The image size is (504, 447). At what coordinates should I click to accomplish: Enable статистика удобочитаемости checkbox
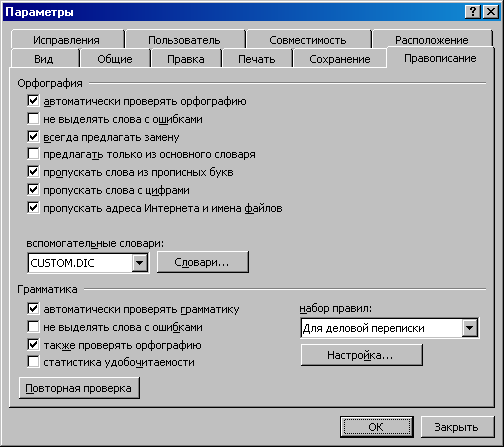pos(33,362)
